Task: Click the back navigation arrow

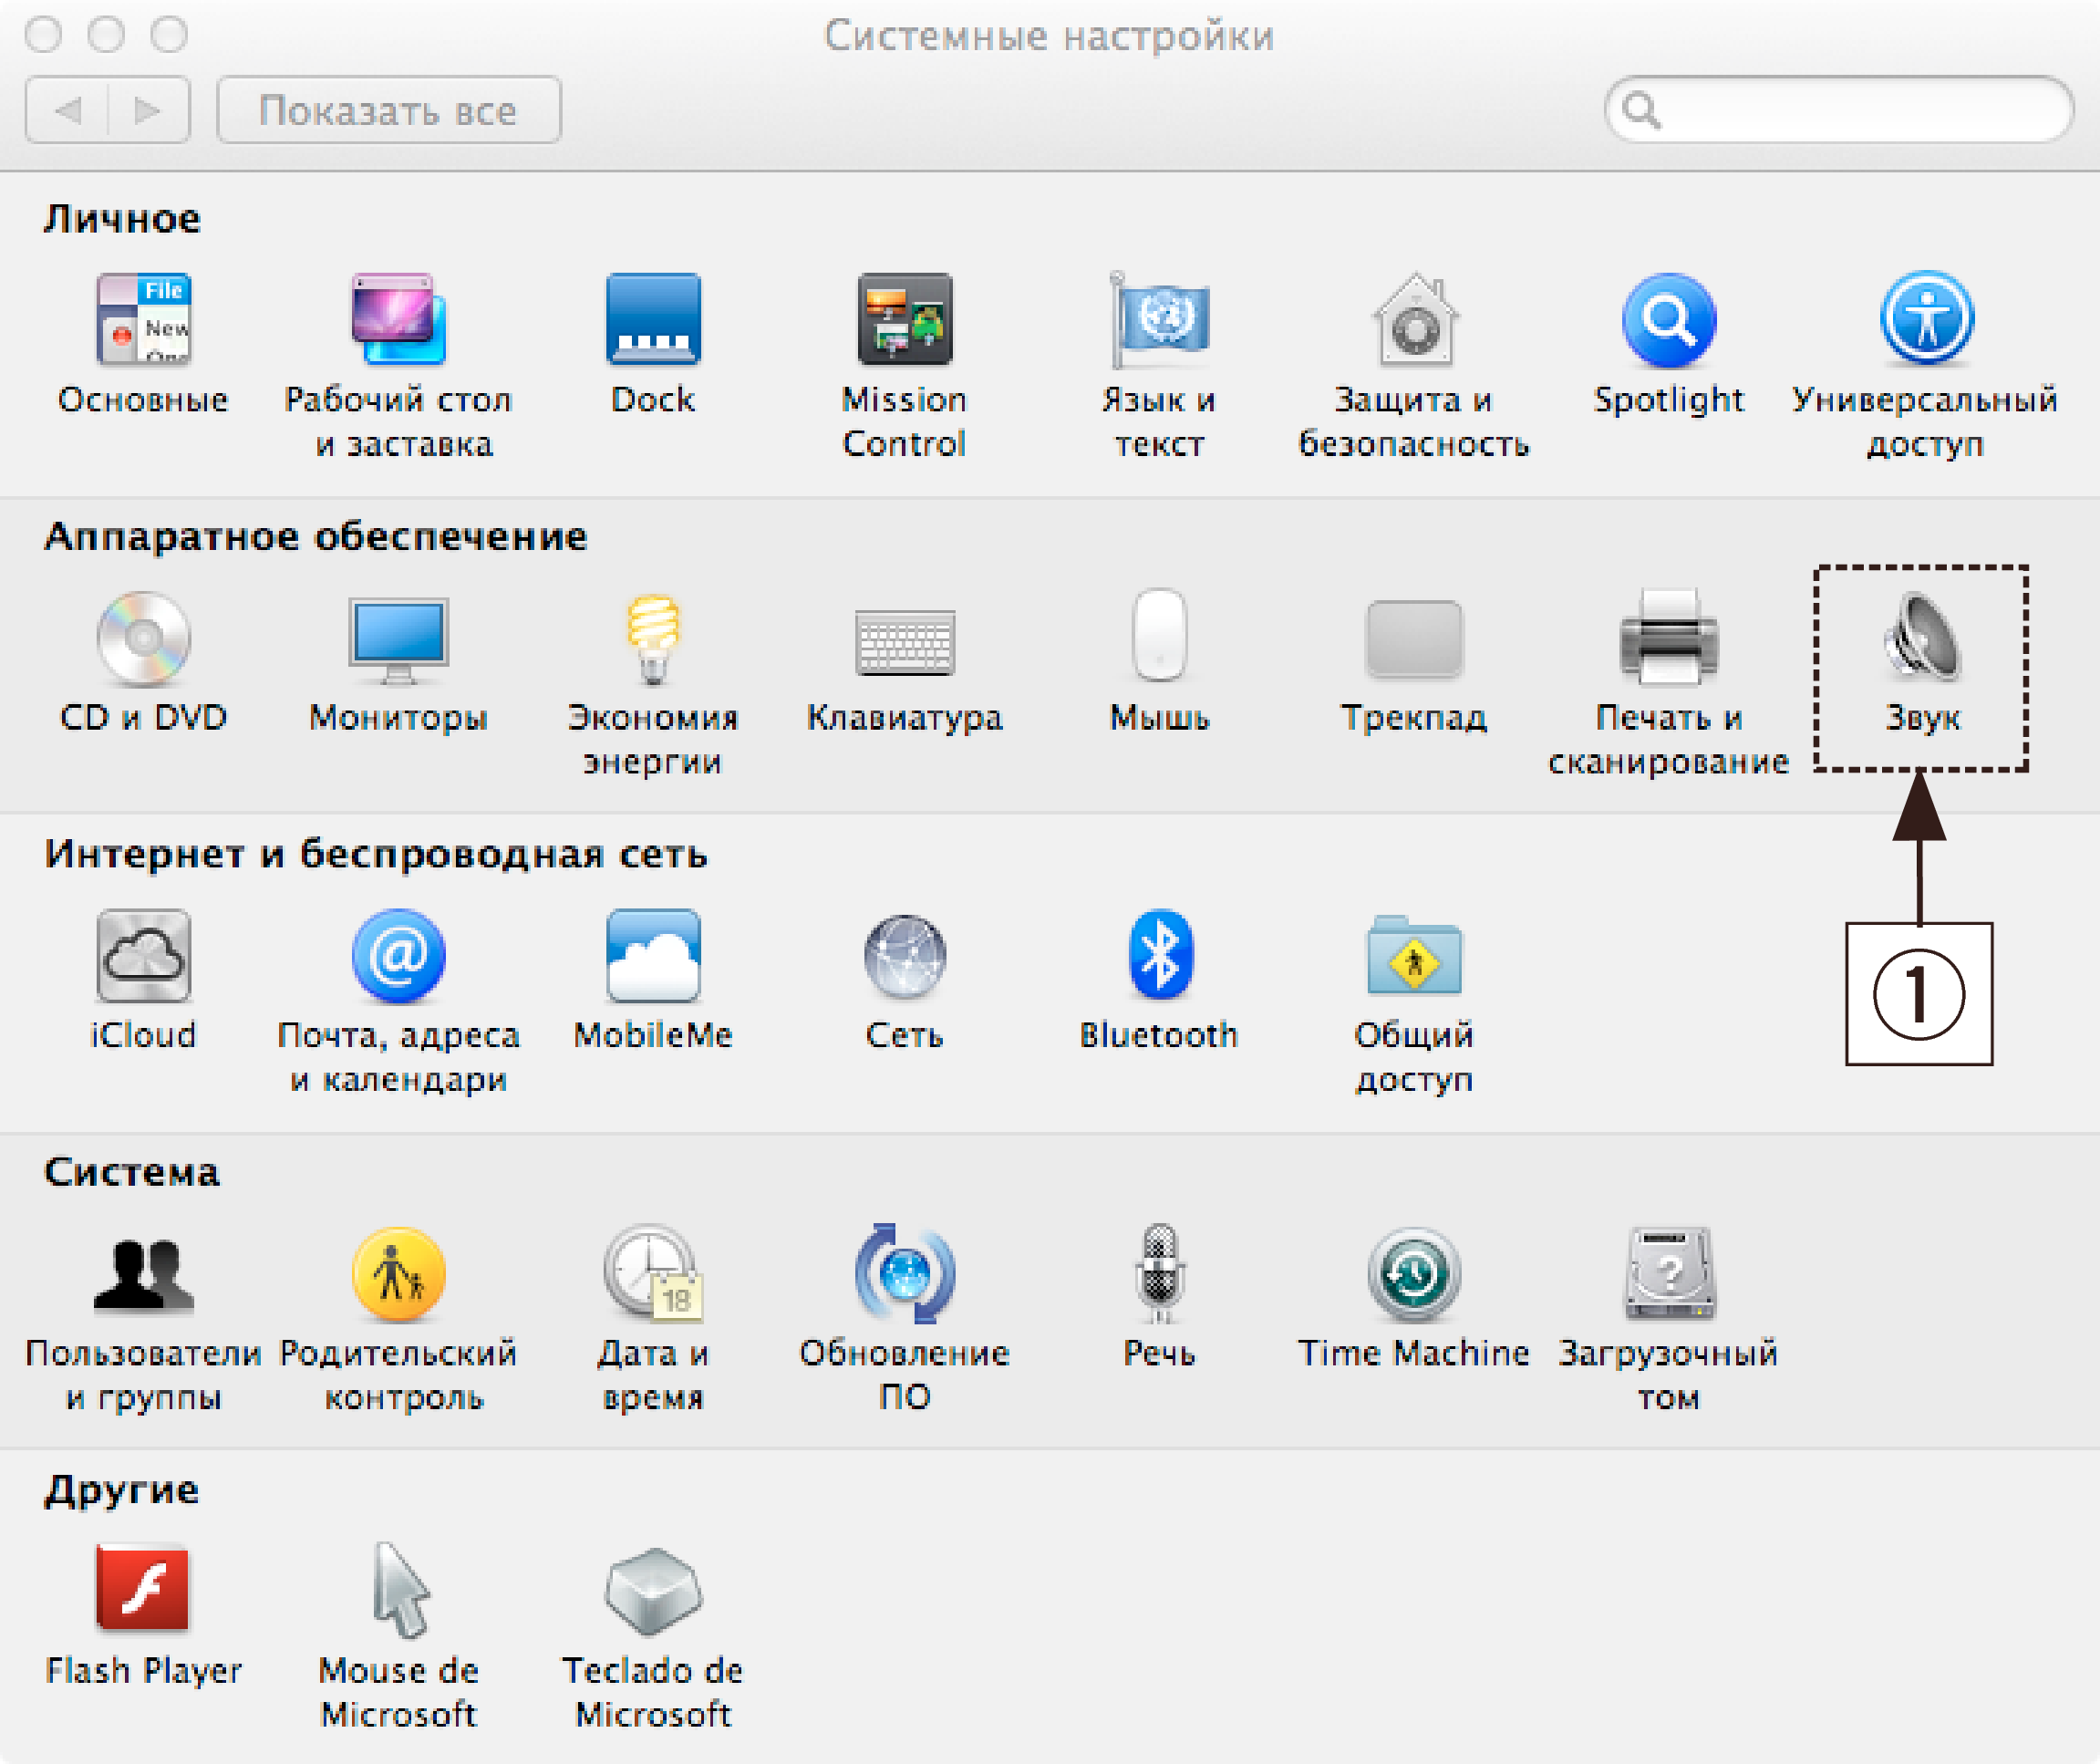Action: [67, 110]
